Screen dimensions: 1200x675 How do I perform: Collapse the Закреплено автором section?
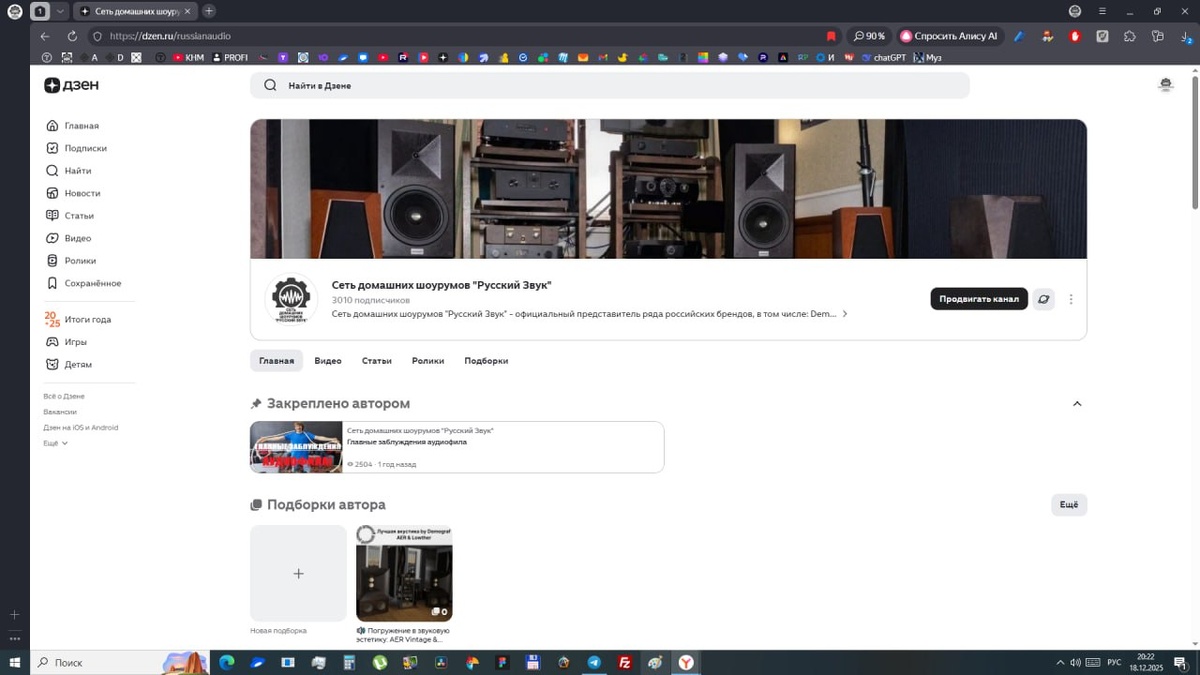pyautogui.click(x=1077, y=404)
